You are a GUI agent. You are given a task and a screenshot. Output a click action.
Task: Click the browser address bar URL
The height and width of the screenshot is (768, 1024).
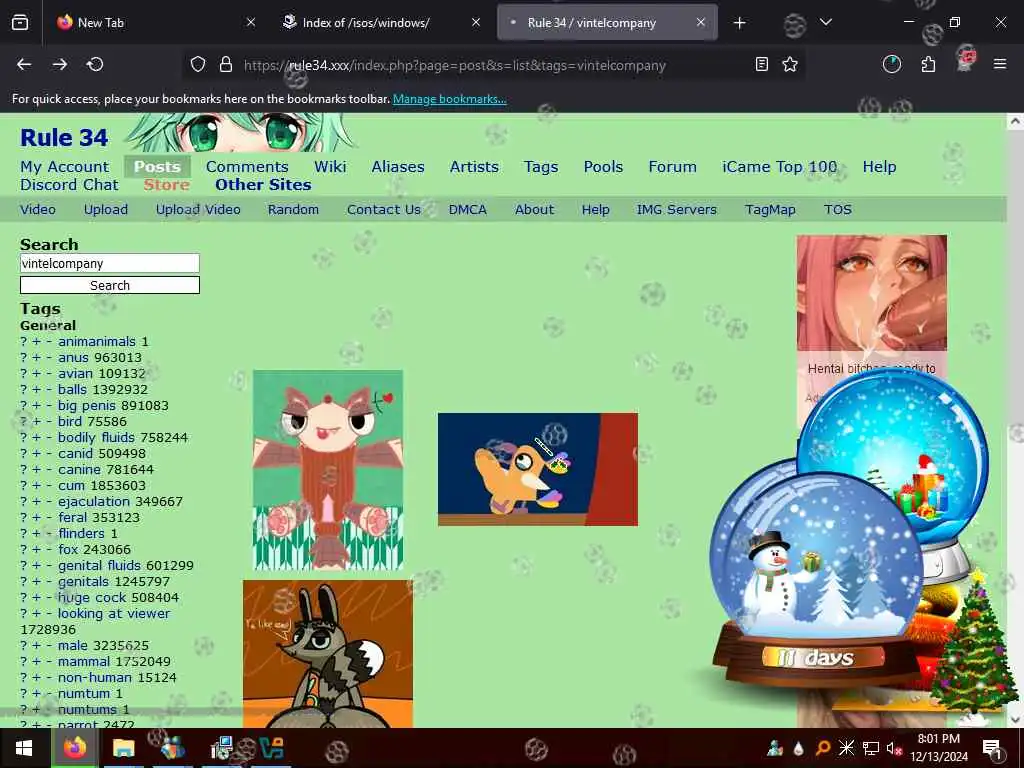click(x=455, y=65)
